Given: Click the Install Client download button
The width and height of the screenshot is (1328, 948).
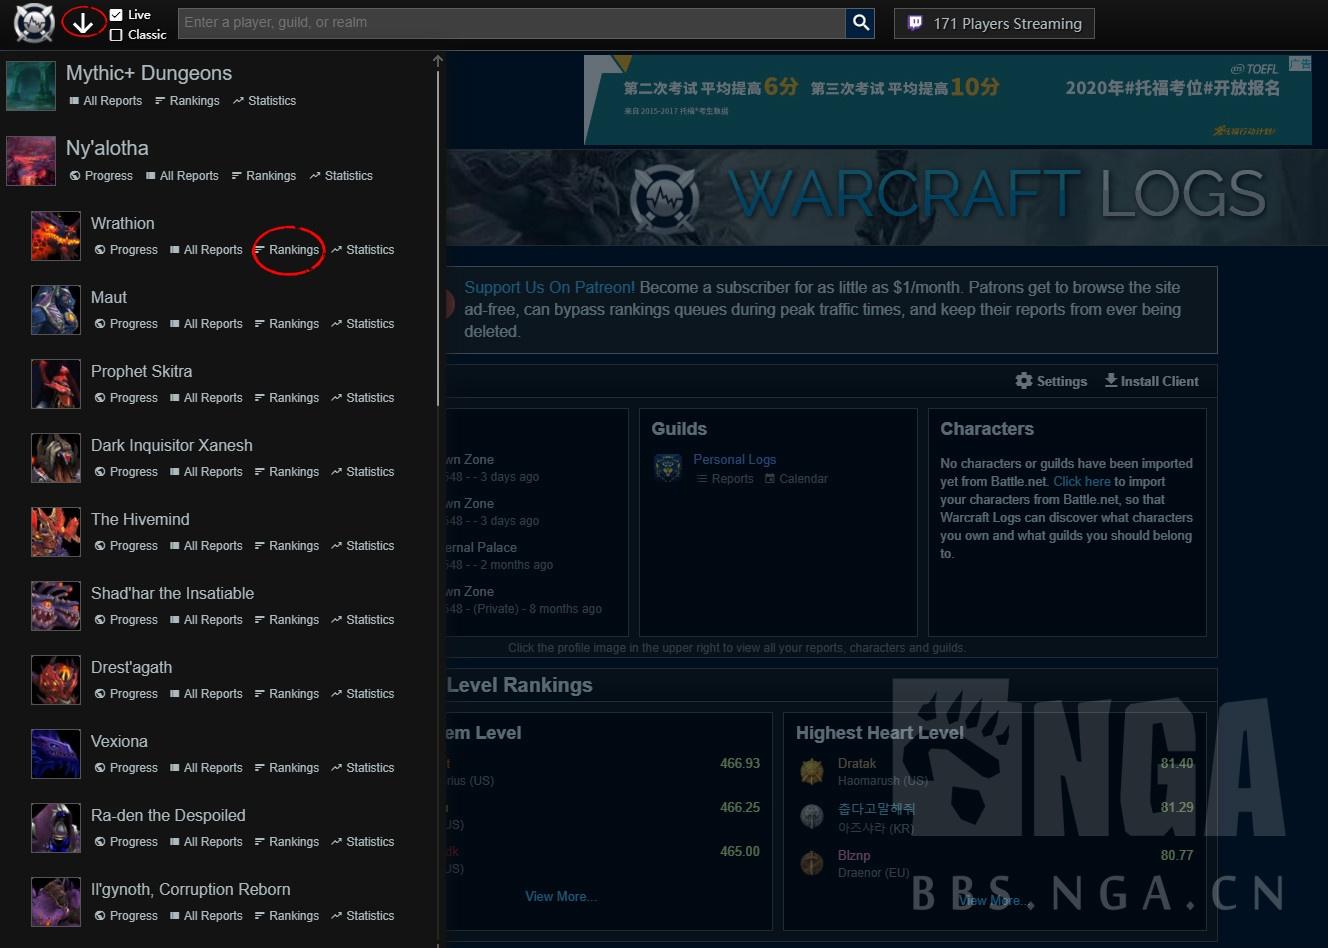Looking at the screenshot, I should (1151, 381).
